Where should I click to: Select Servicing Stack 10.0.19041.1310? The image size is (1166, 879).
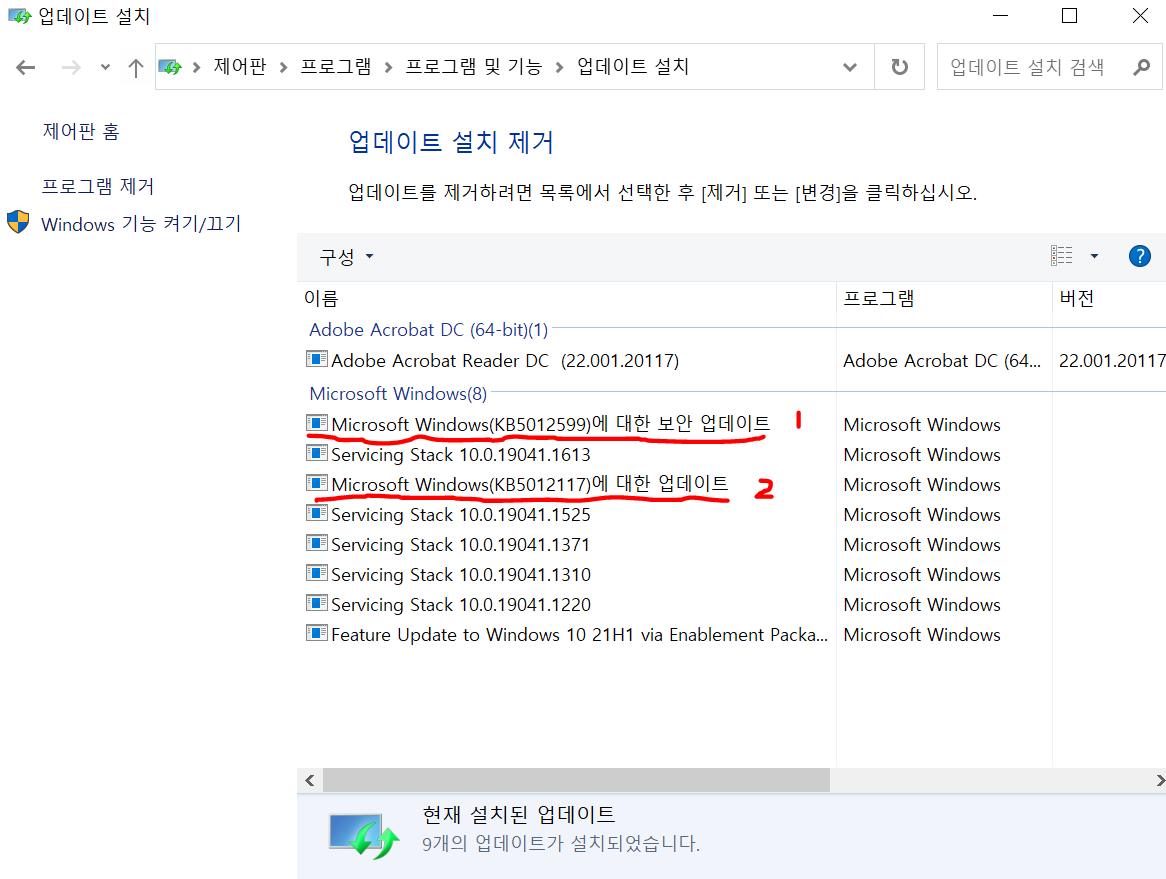click(x=460, y=575)
